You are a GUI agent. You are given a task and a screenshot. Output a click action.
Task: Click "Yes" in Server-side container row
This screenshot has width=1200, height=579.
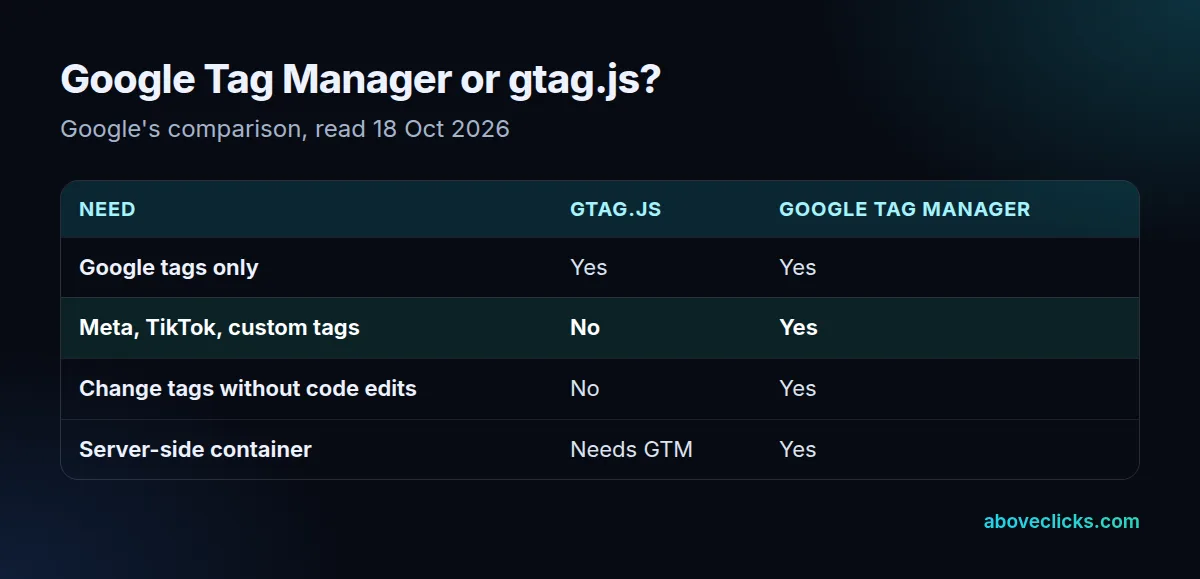(x=798, y=449)
